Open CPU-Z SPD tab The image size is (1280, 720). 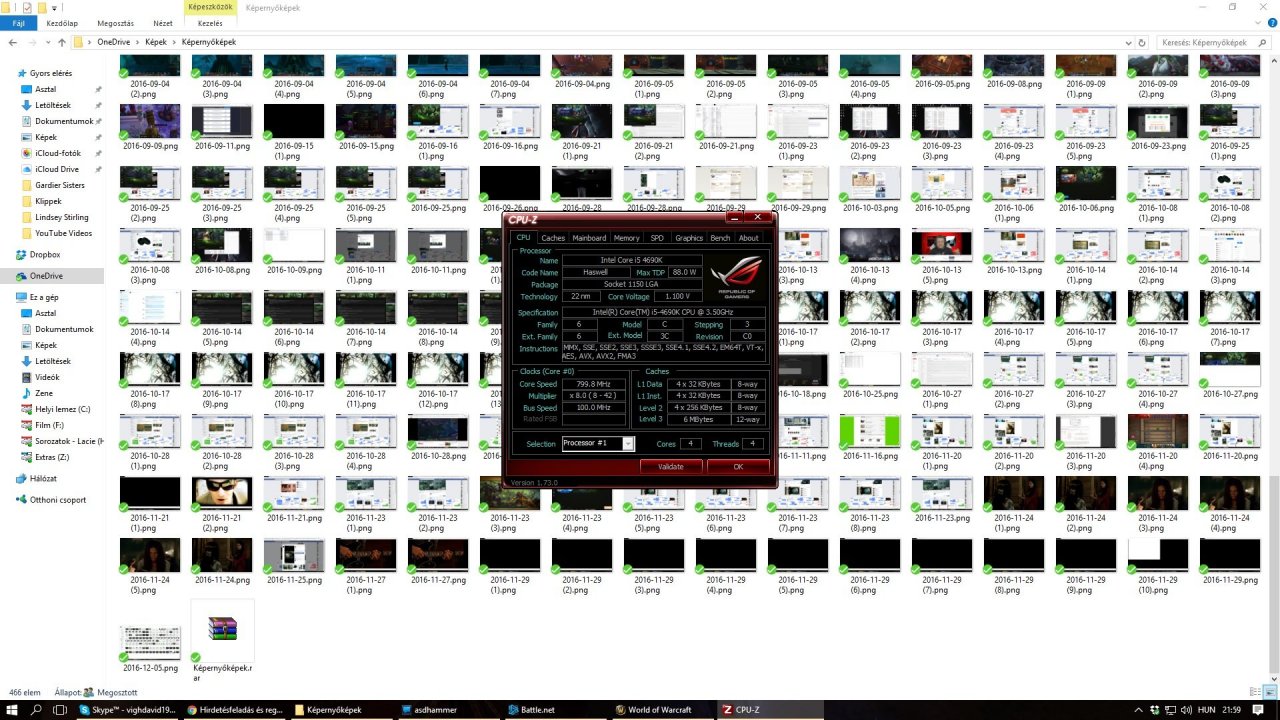[x=657, y=238]
